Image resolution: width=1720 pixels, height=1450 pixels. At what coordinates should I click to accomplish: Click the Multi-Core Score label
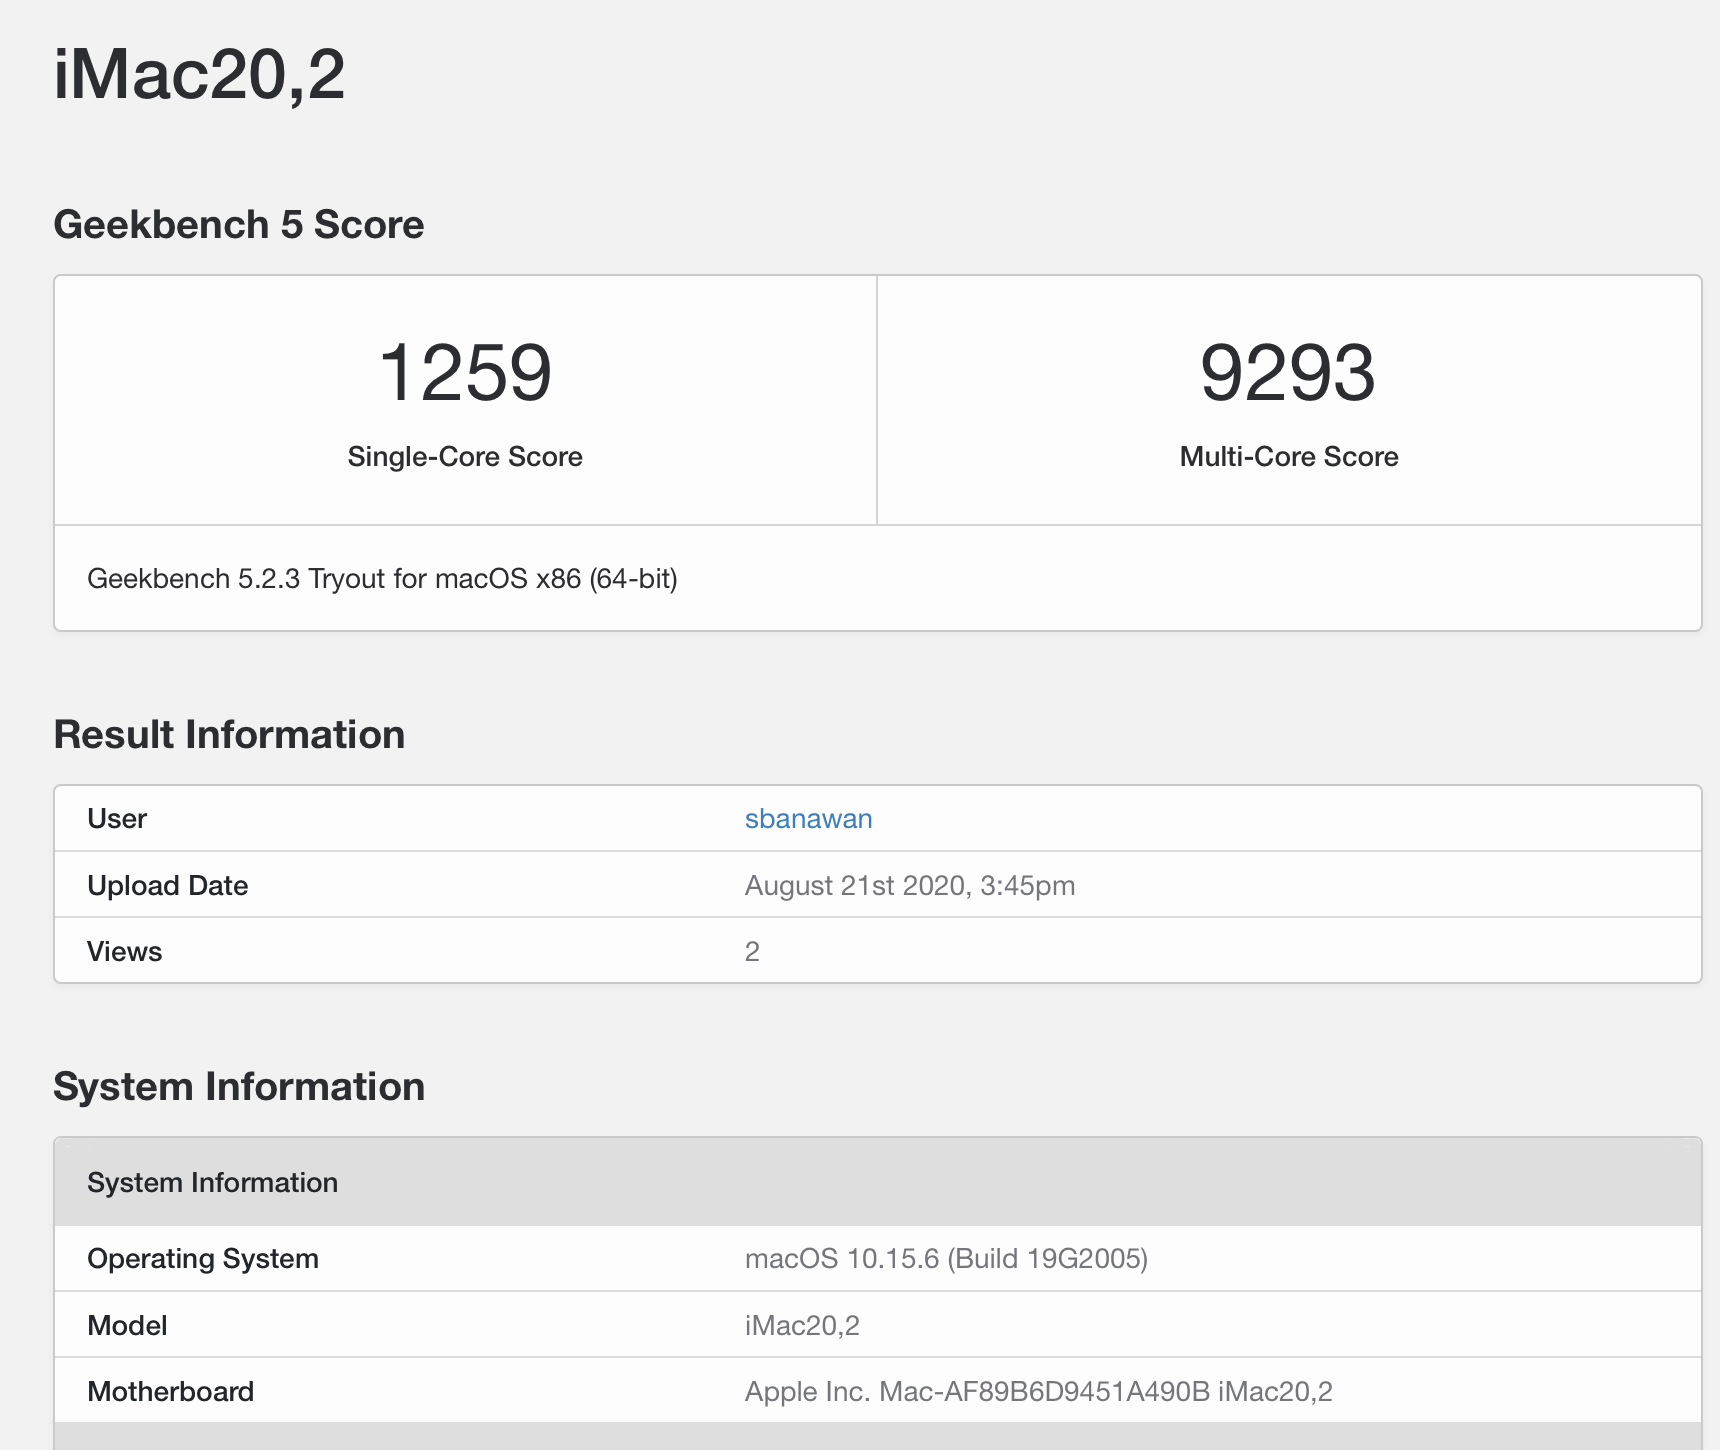[1288, 457]
